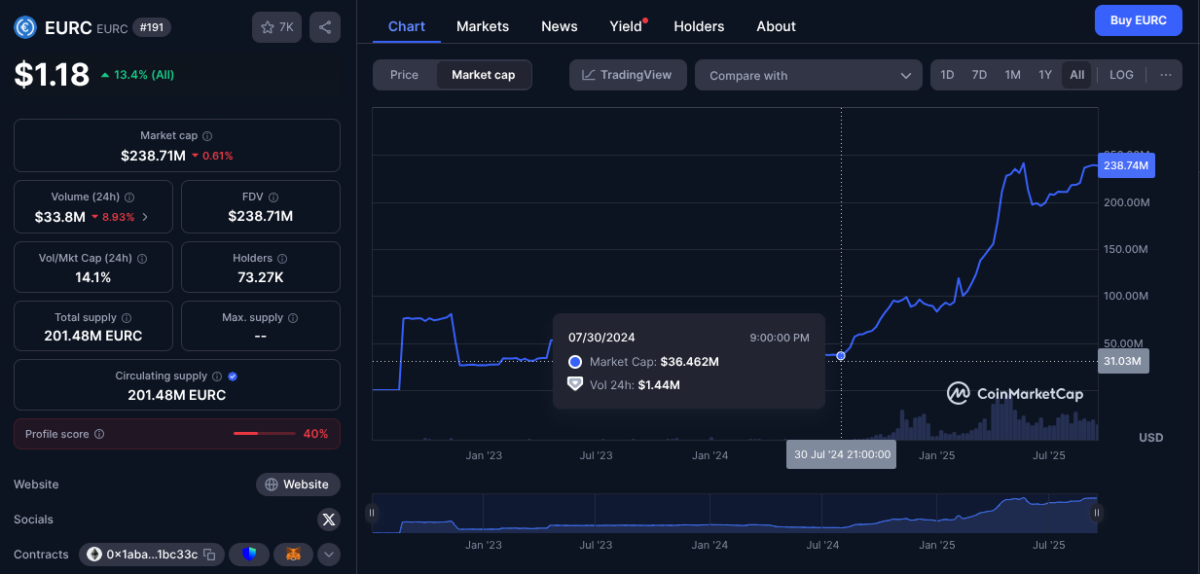Click the info icon beside Market cap
Image resolution: width=1200 pixels, height=574 pixels.
coord(207,136)
